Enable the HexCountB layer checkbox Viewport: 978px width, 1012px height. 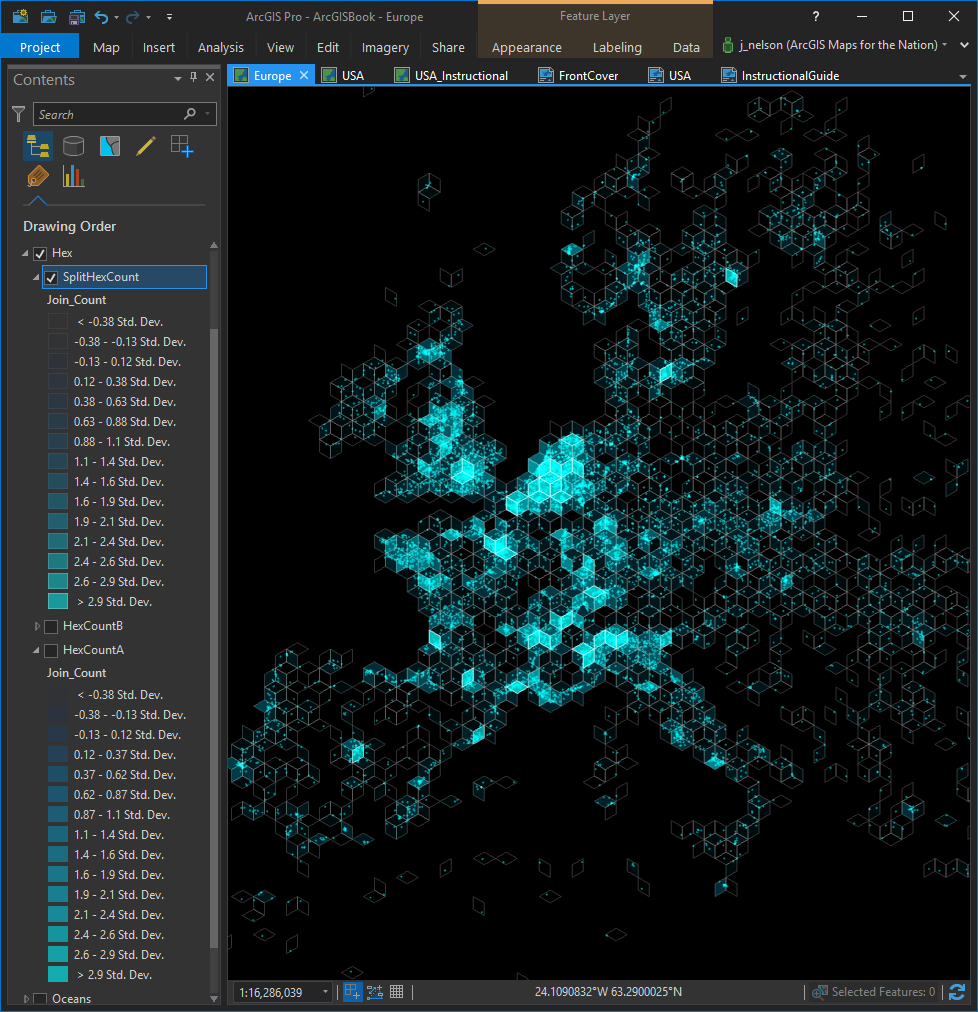51,627
